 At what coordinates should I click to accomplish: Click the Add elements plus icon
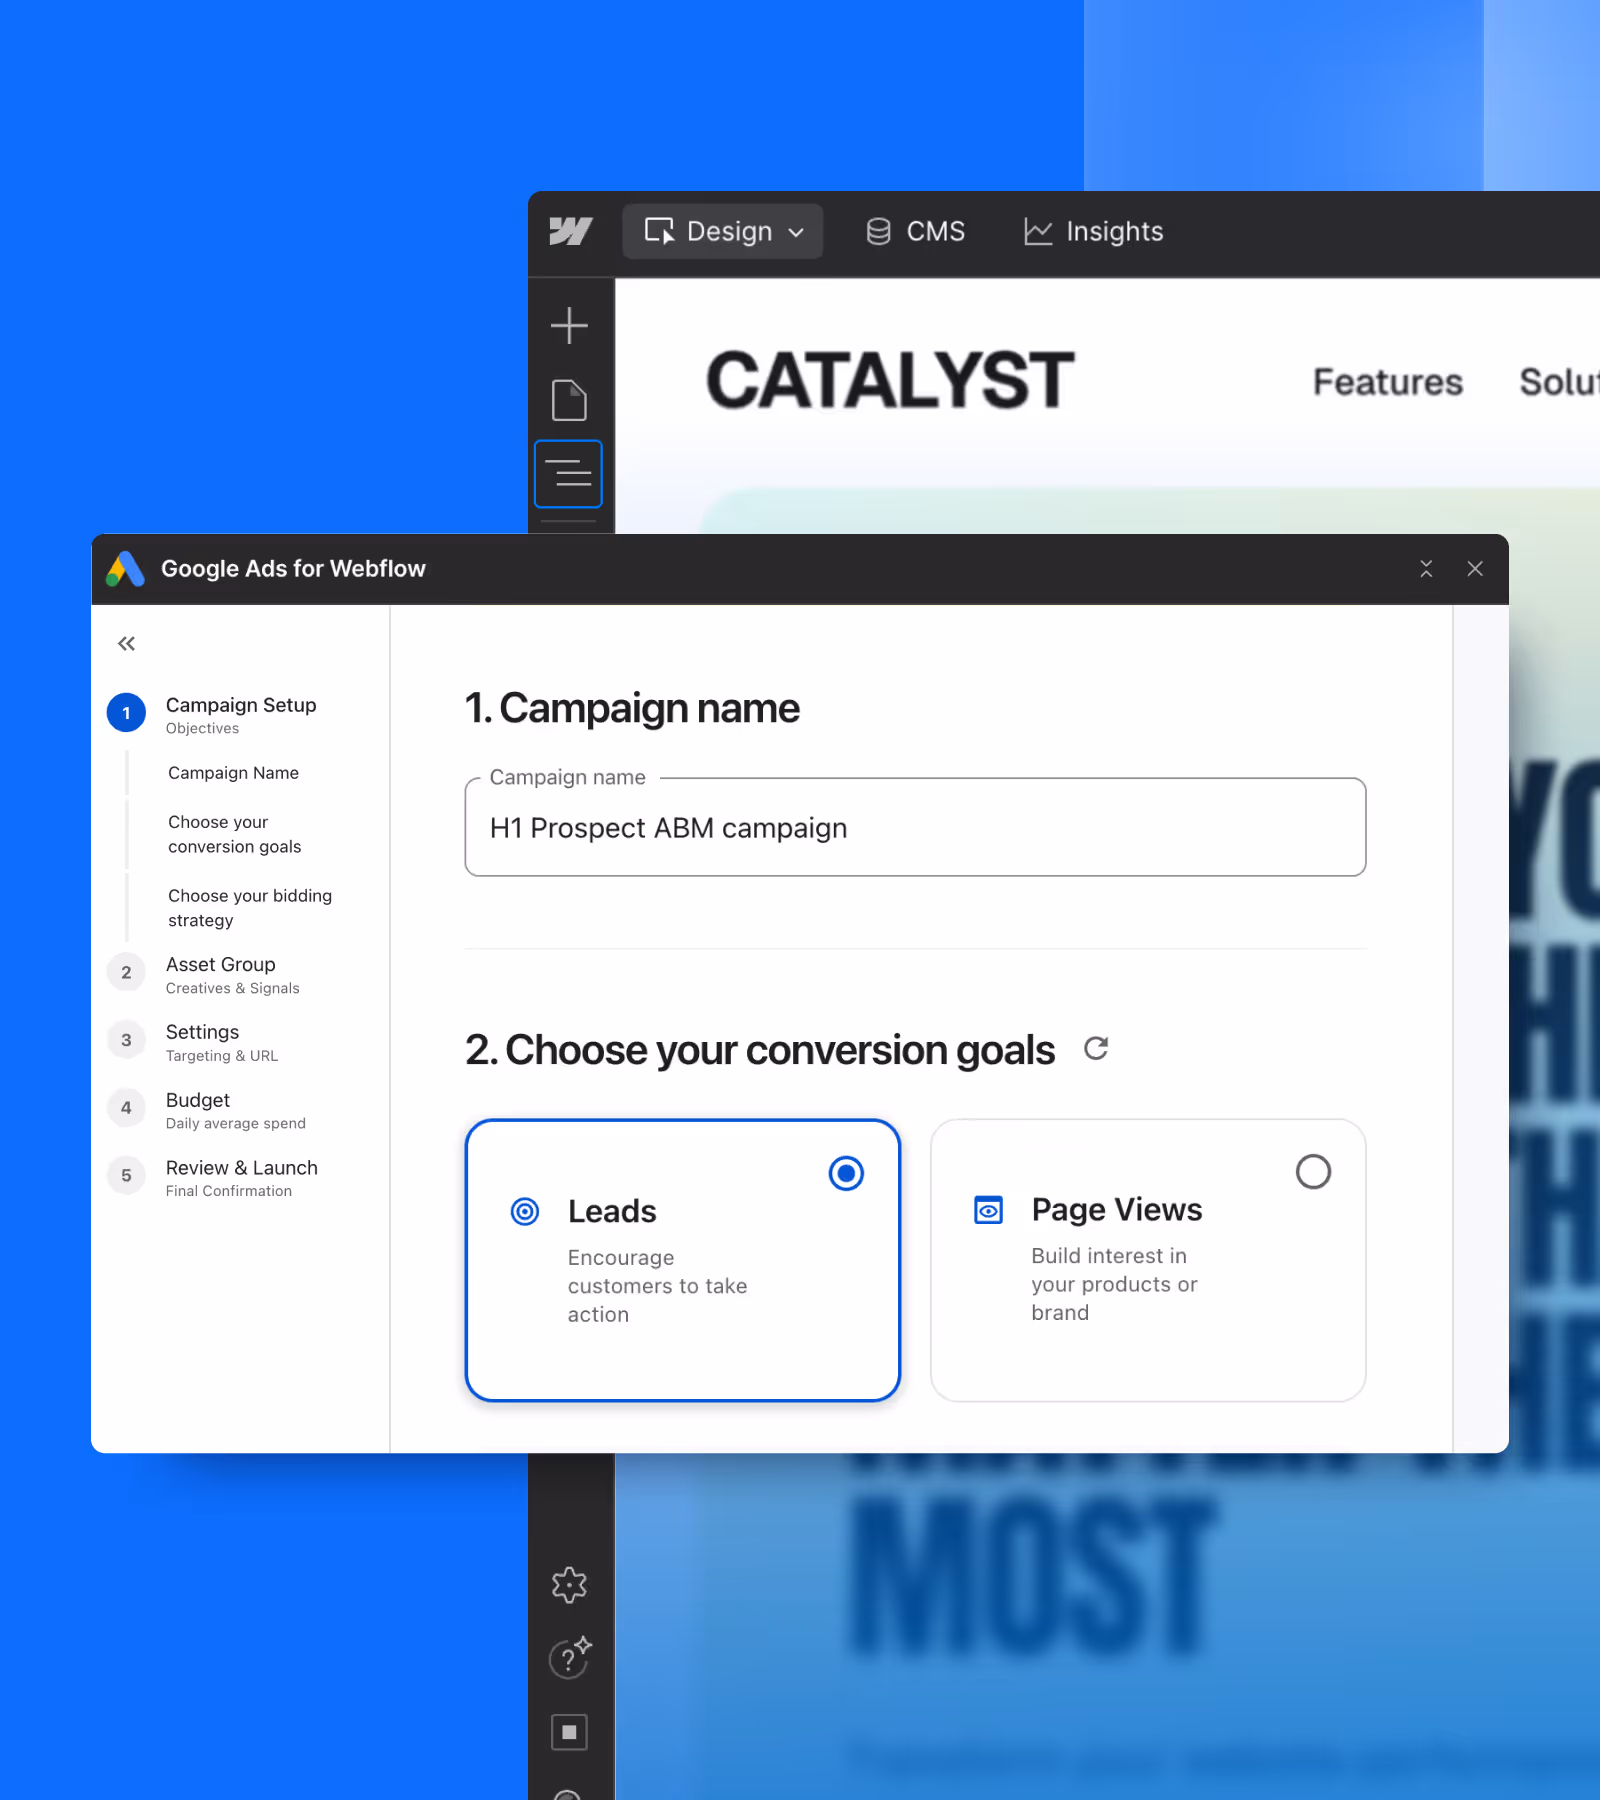tap(569, 326)
